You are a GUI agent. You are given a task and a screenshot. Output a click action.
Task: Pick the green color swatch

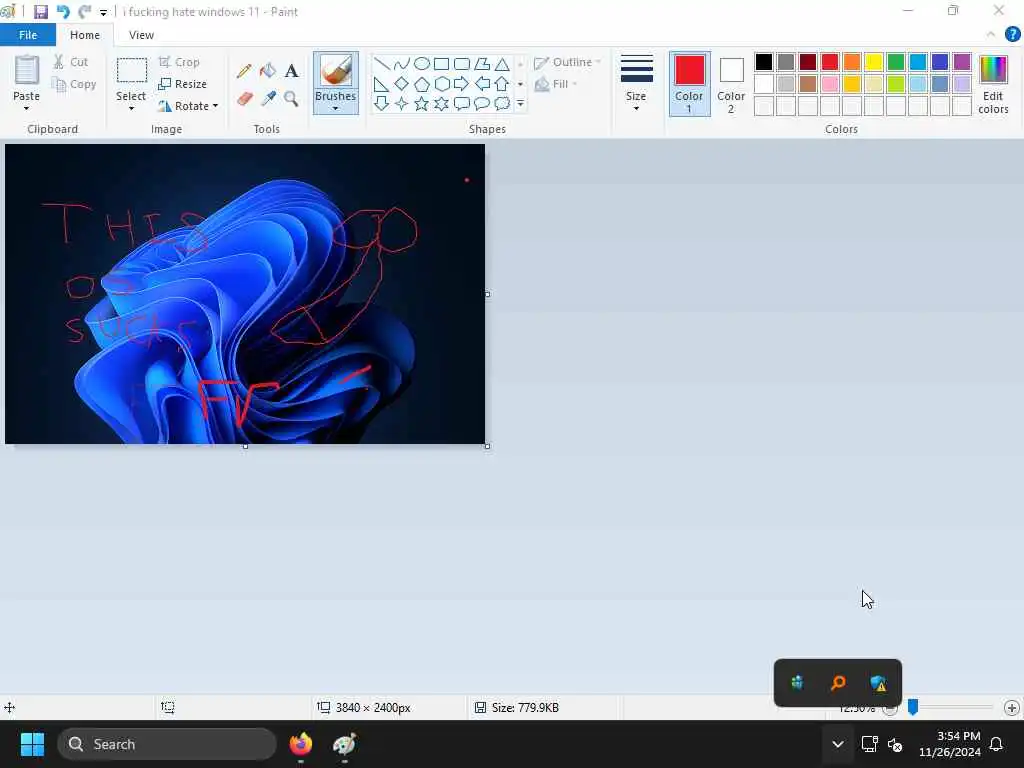tap(896, 62)
